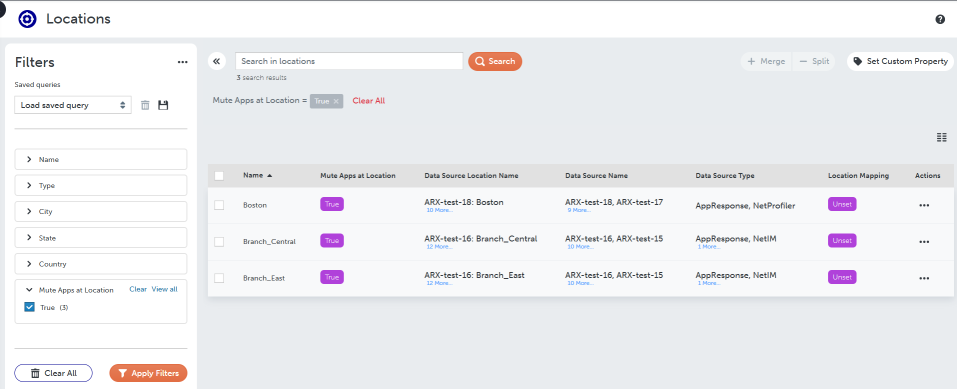Remove the True filter chip
Screen dimensions: 957x389
tap(336, 101)
